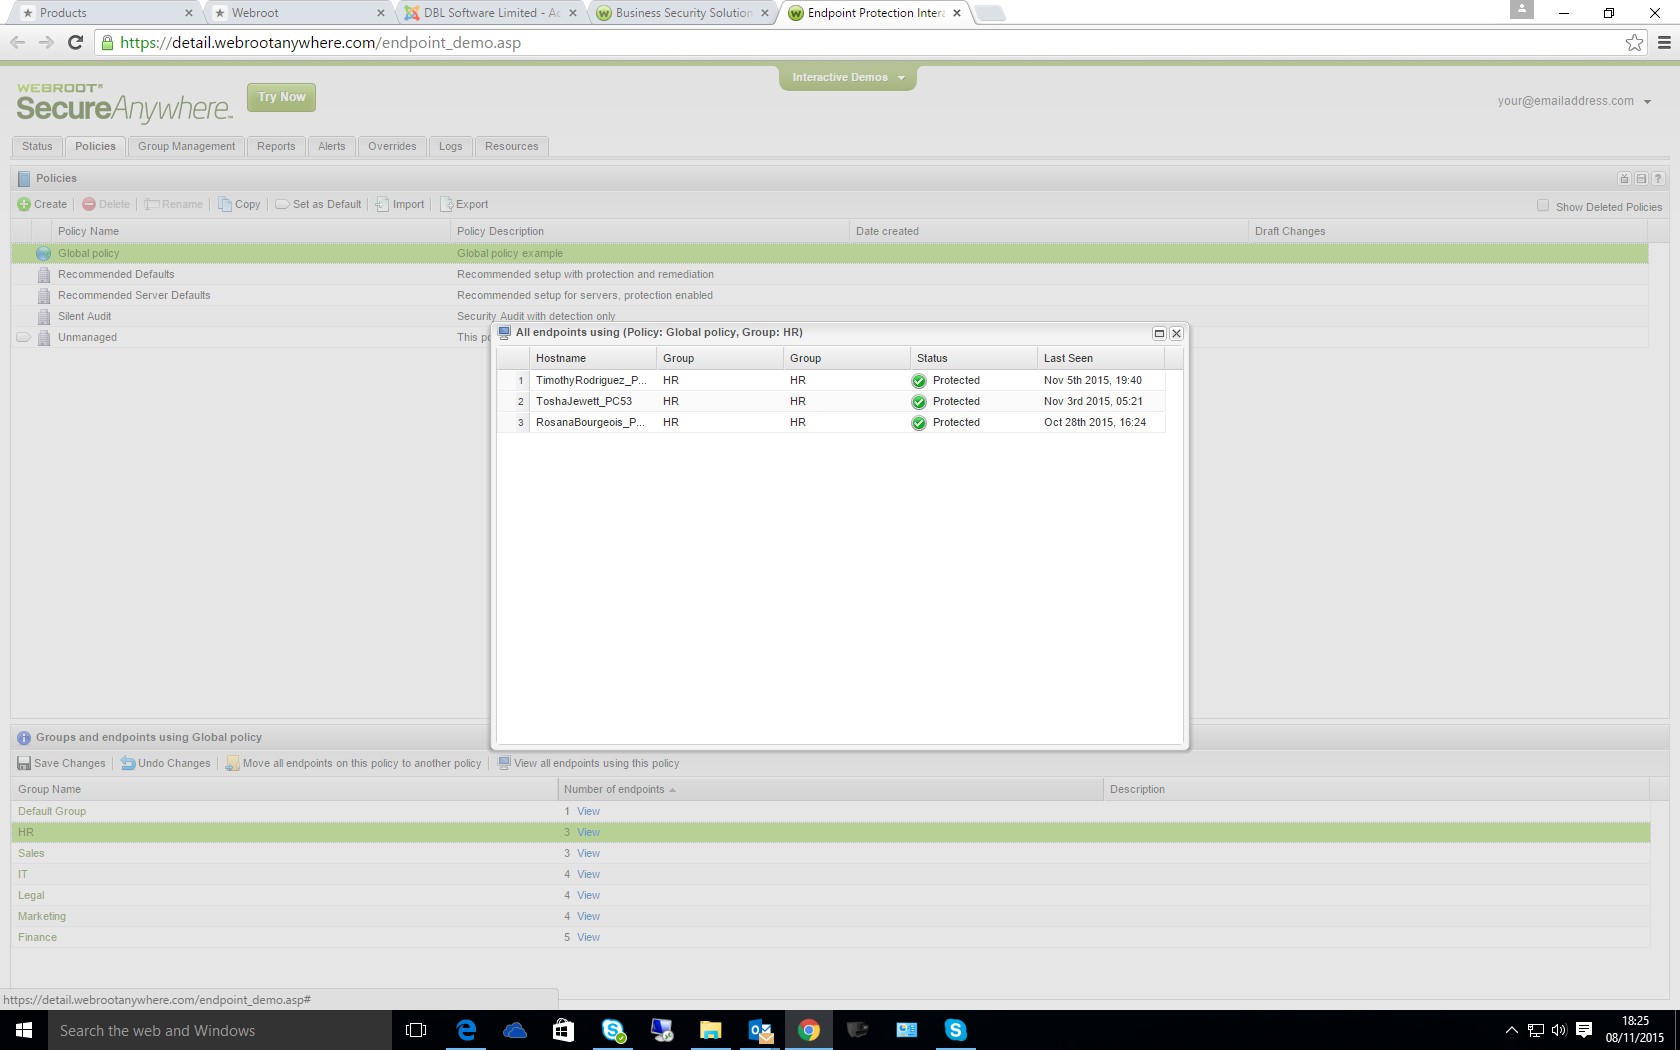Click the Rename policy icon
The height and width of the screenshot is (1050, 1680).
coord(152,204)
